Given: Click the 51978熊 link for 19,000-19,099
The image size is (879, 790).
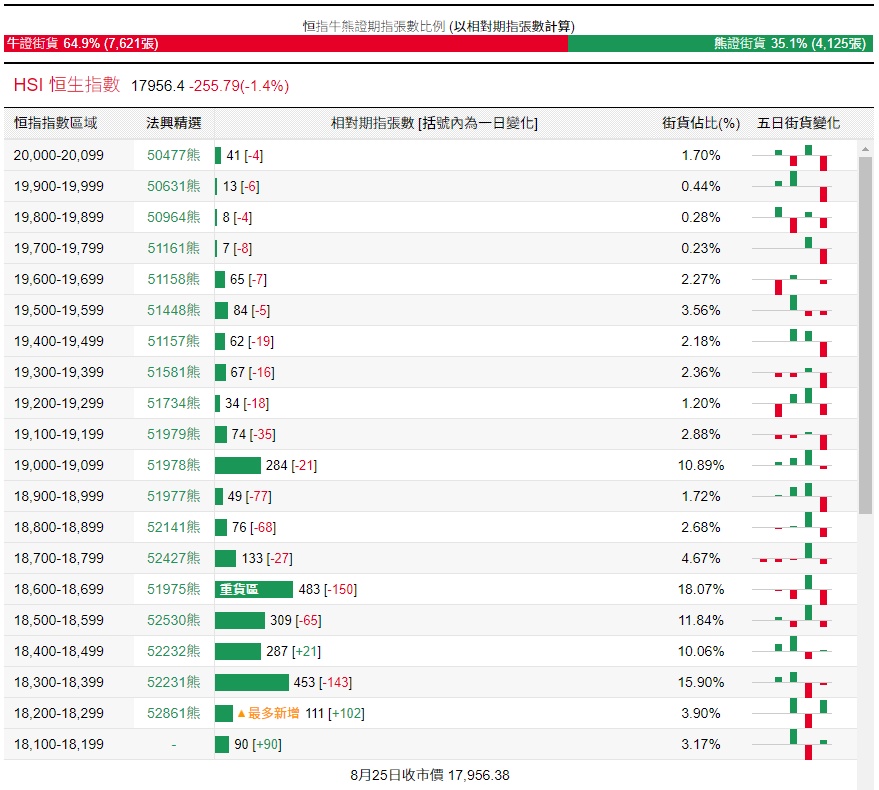Looking at the screenshot, I should pyautogui.click(x=173, y=465).
